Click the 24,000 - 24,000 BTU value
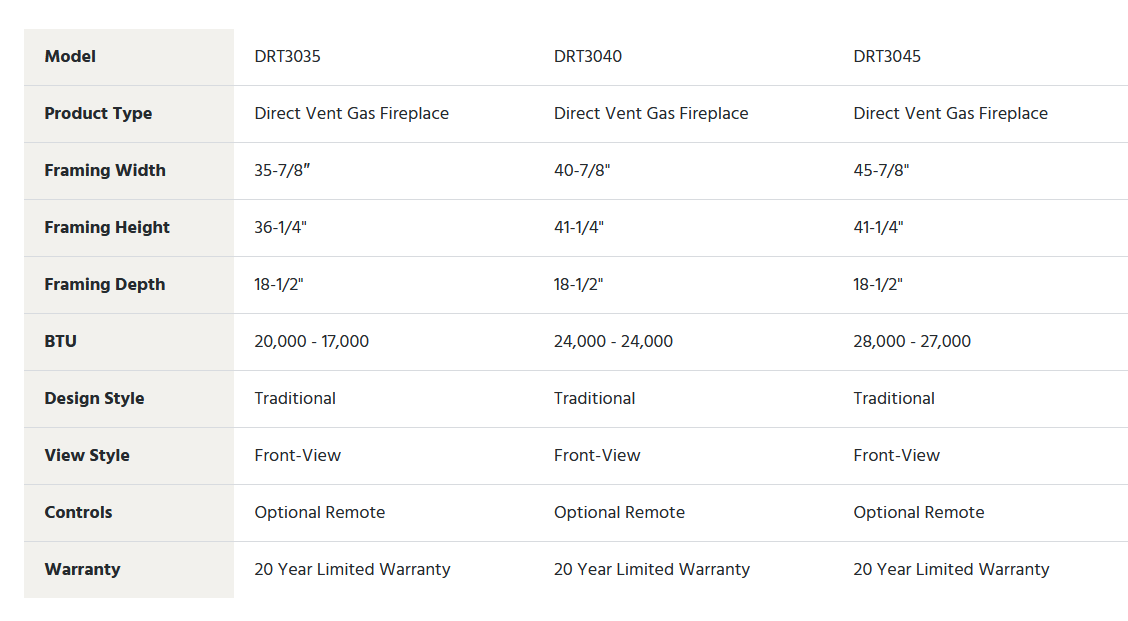This screenshot has width=1128, height=621. pyautogui.click(x=613, y=341)
